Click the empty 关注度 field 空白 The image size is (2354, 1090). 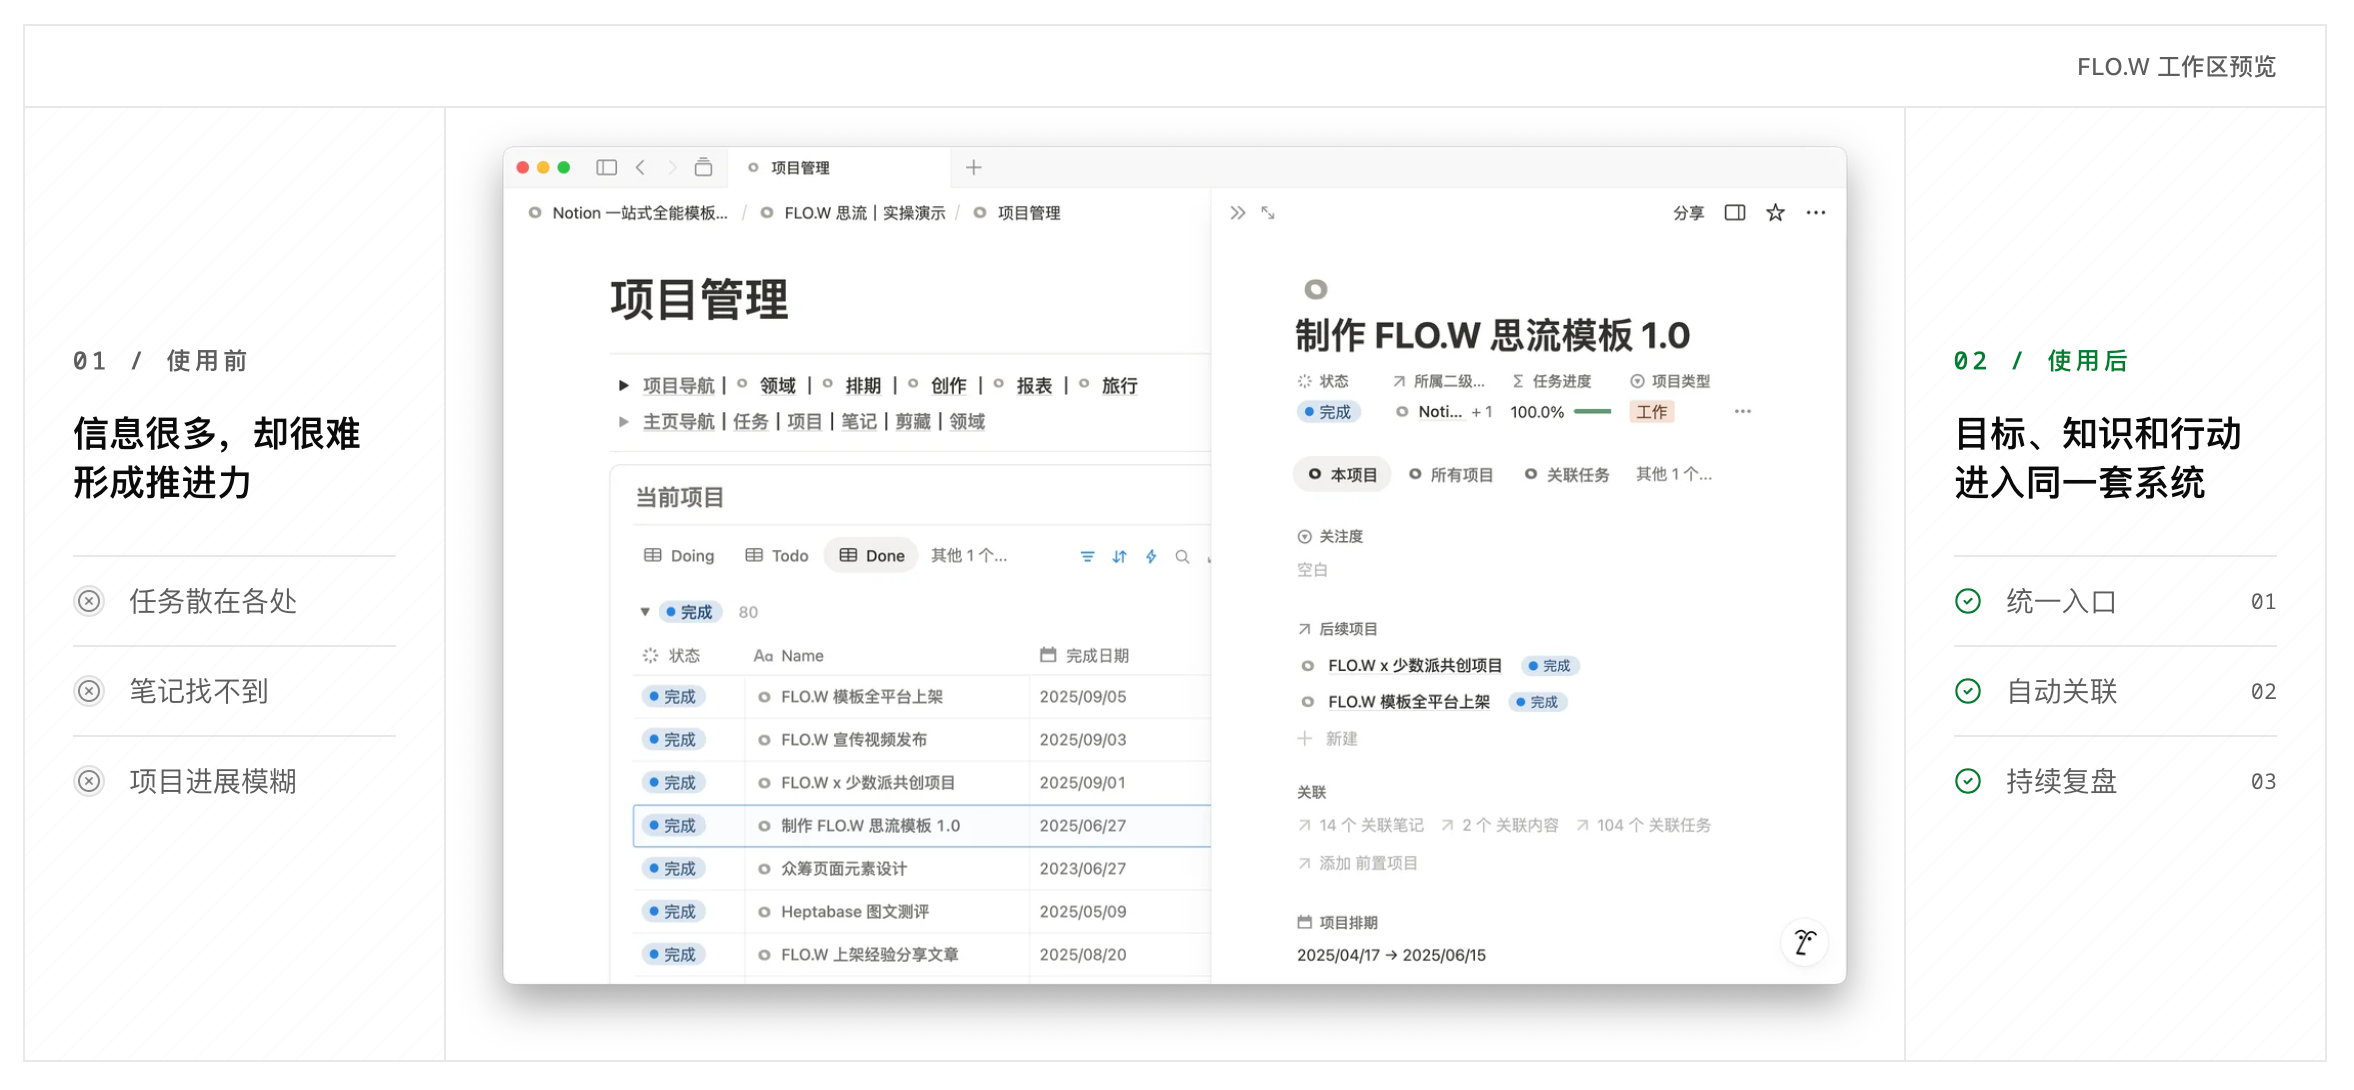tap(1312, 570)
